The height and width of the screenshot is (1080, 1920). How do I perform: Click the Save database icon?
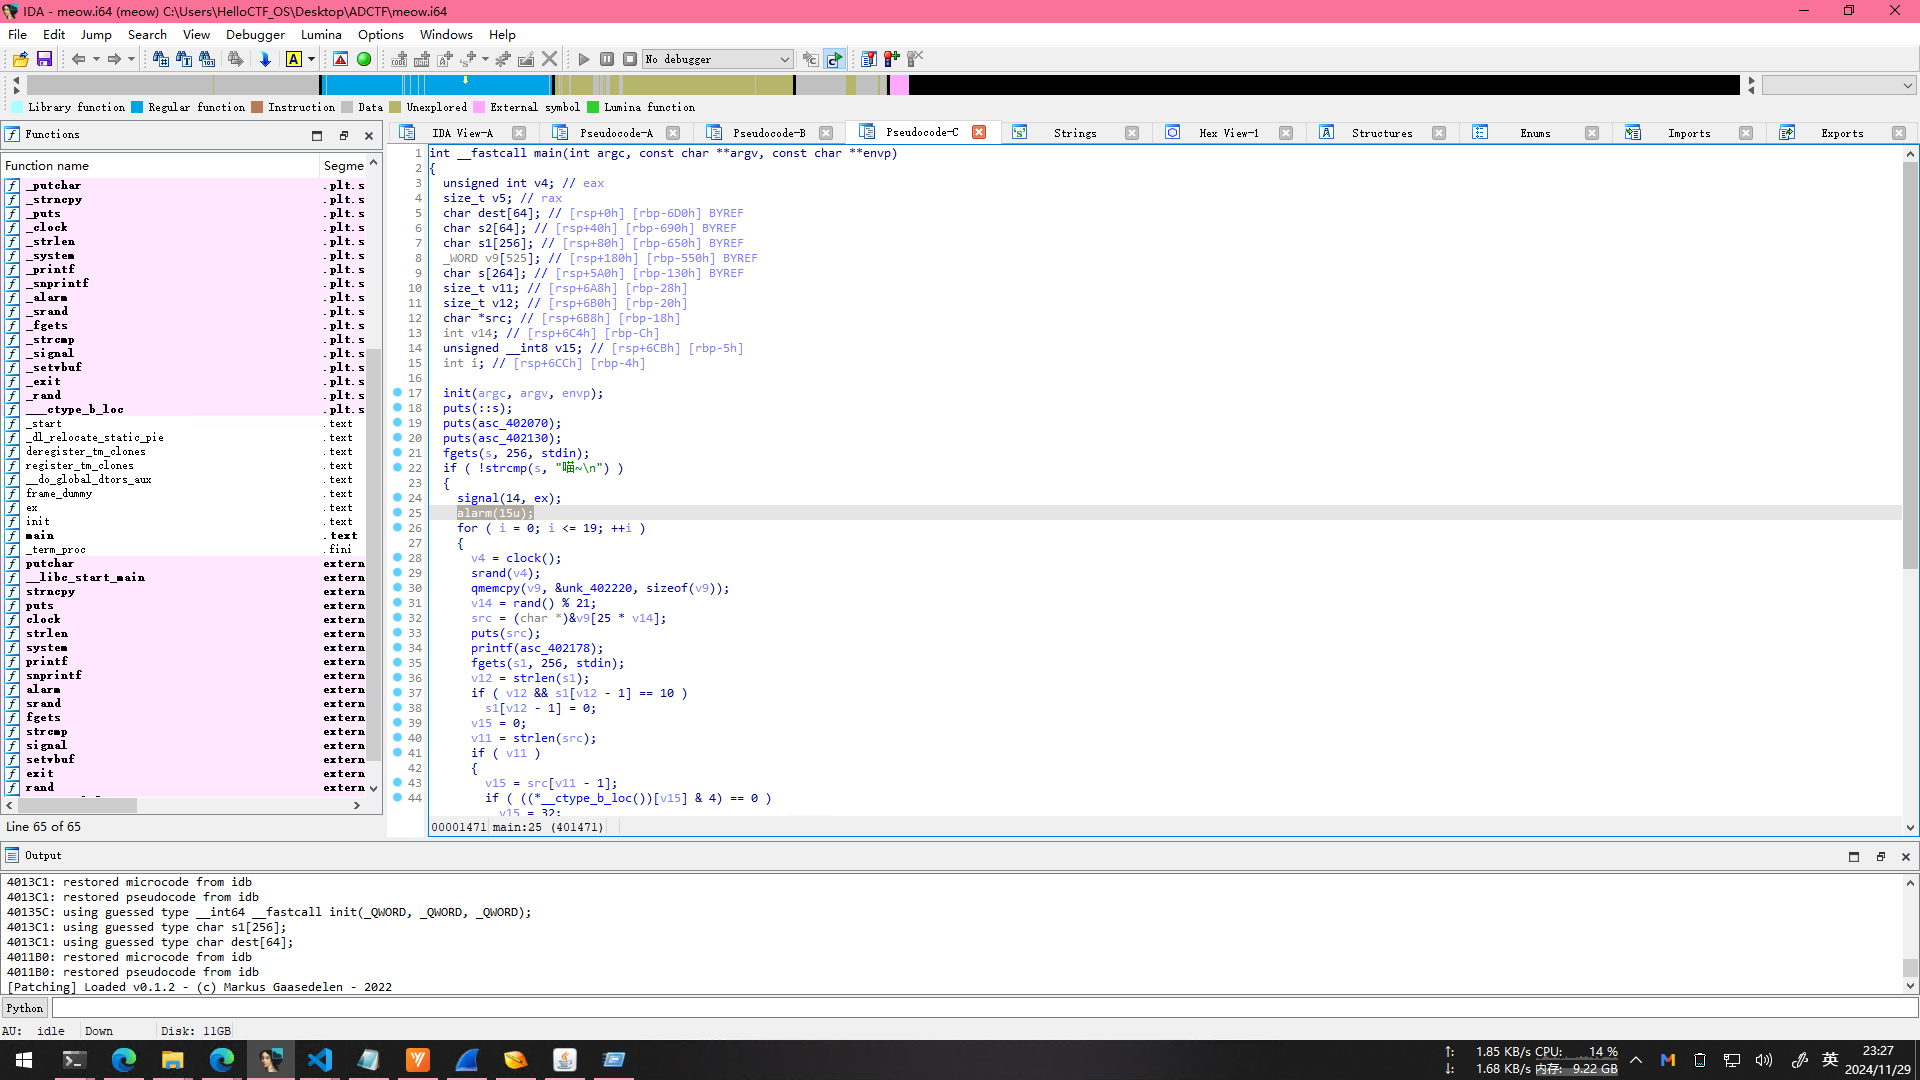(44, 59)
